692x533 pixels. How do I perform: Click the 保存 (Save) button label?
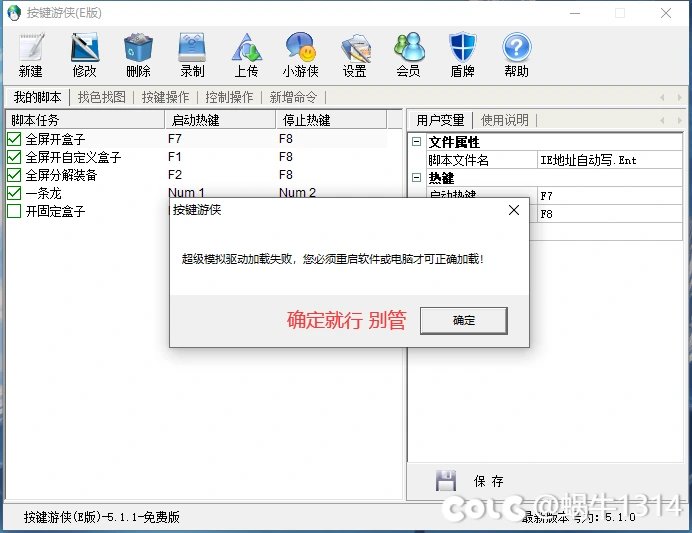(489, 481)
